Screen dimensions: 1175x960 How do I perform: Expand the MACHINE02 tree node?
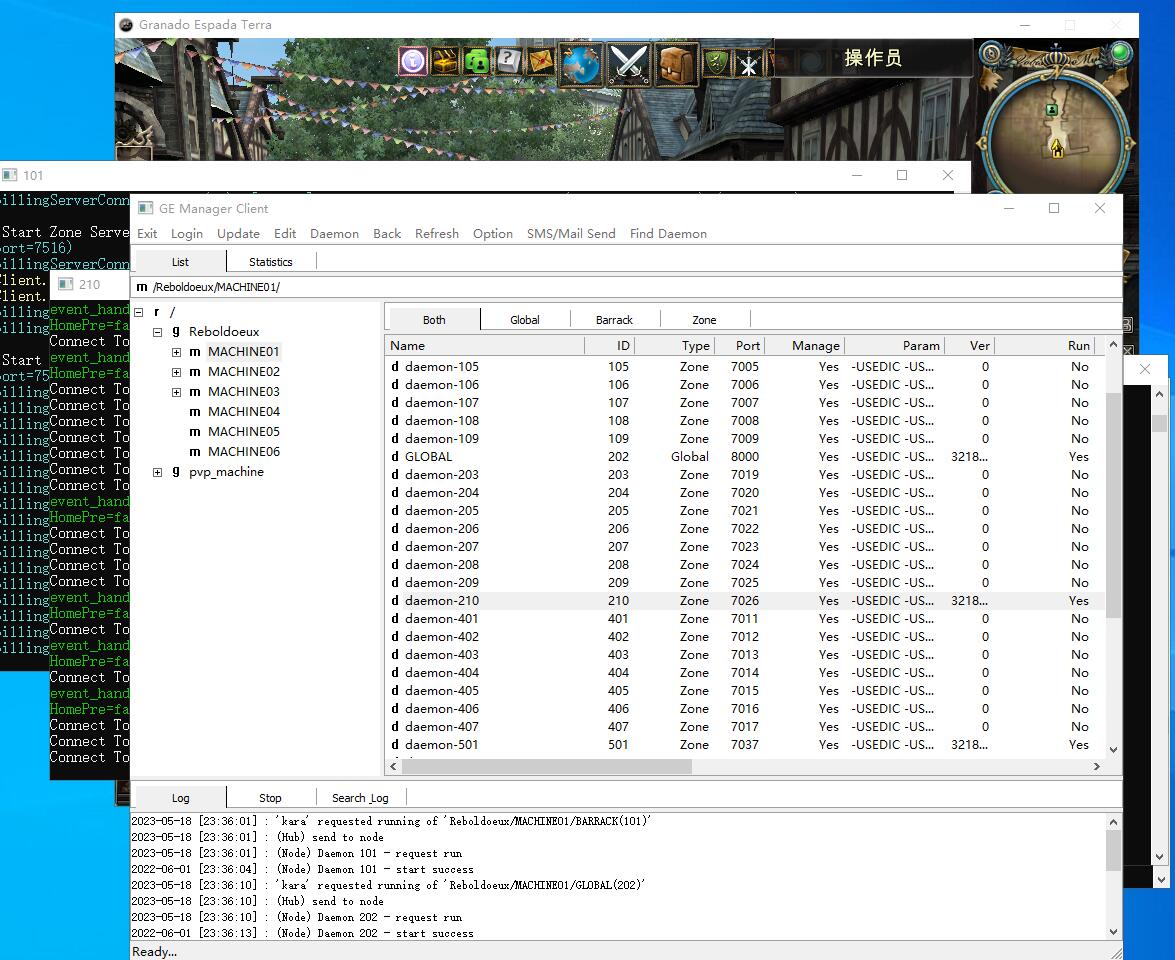[x=176, y=372]
